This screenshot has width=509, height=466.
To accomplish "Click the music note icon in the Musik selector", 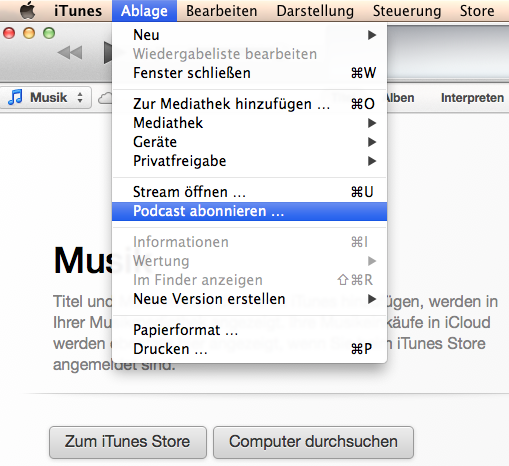I will [15, 97].
